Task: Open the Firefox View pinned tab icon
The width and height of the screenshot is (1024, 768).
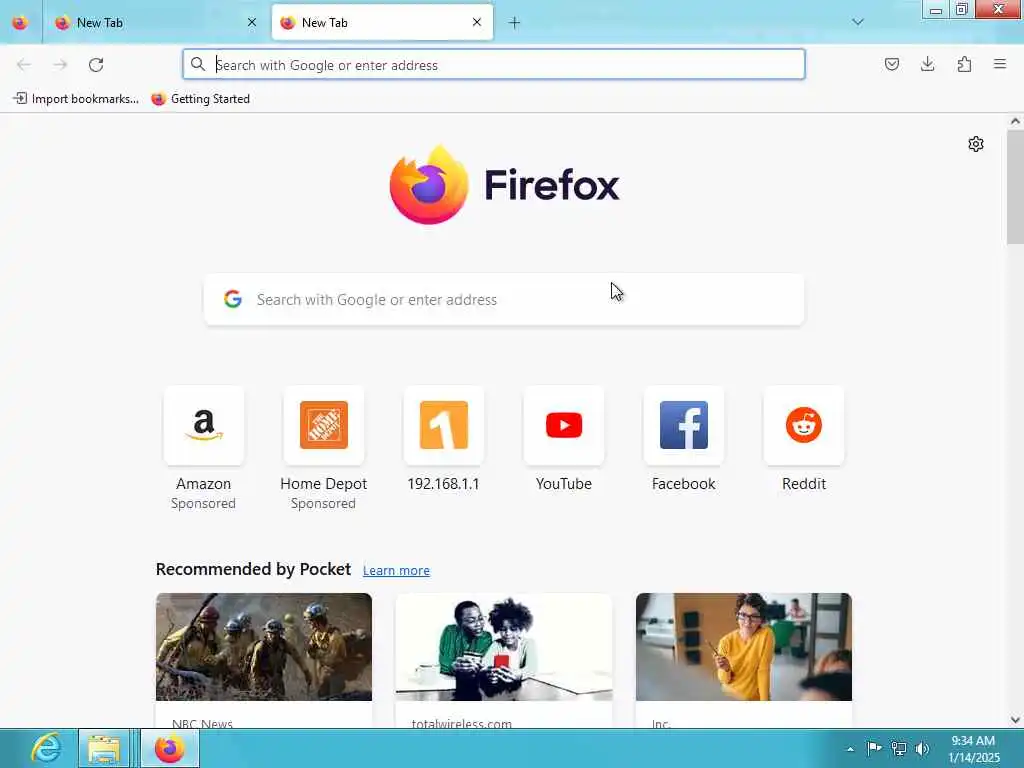Action: tap(20, 23)
